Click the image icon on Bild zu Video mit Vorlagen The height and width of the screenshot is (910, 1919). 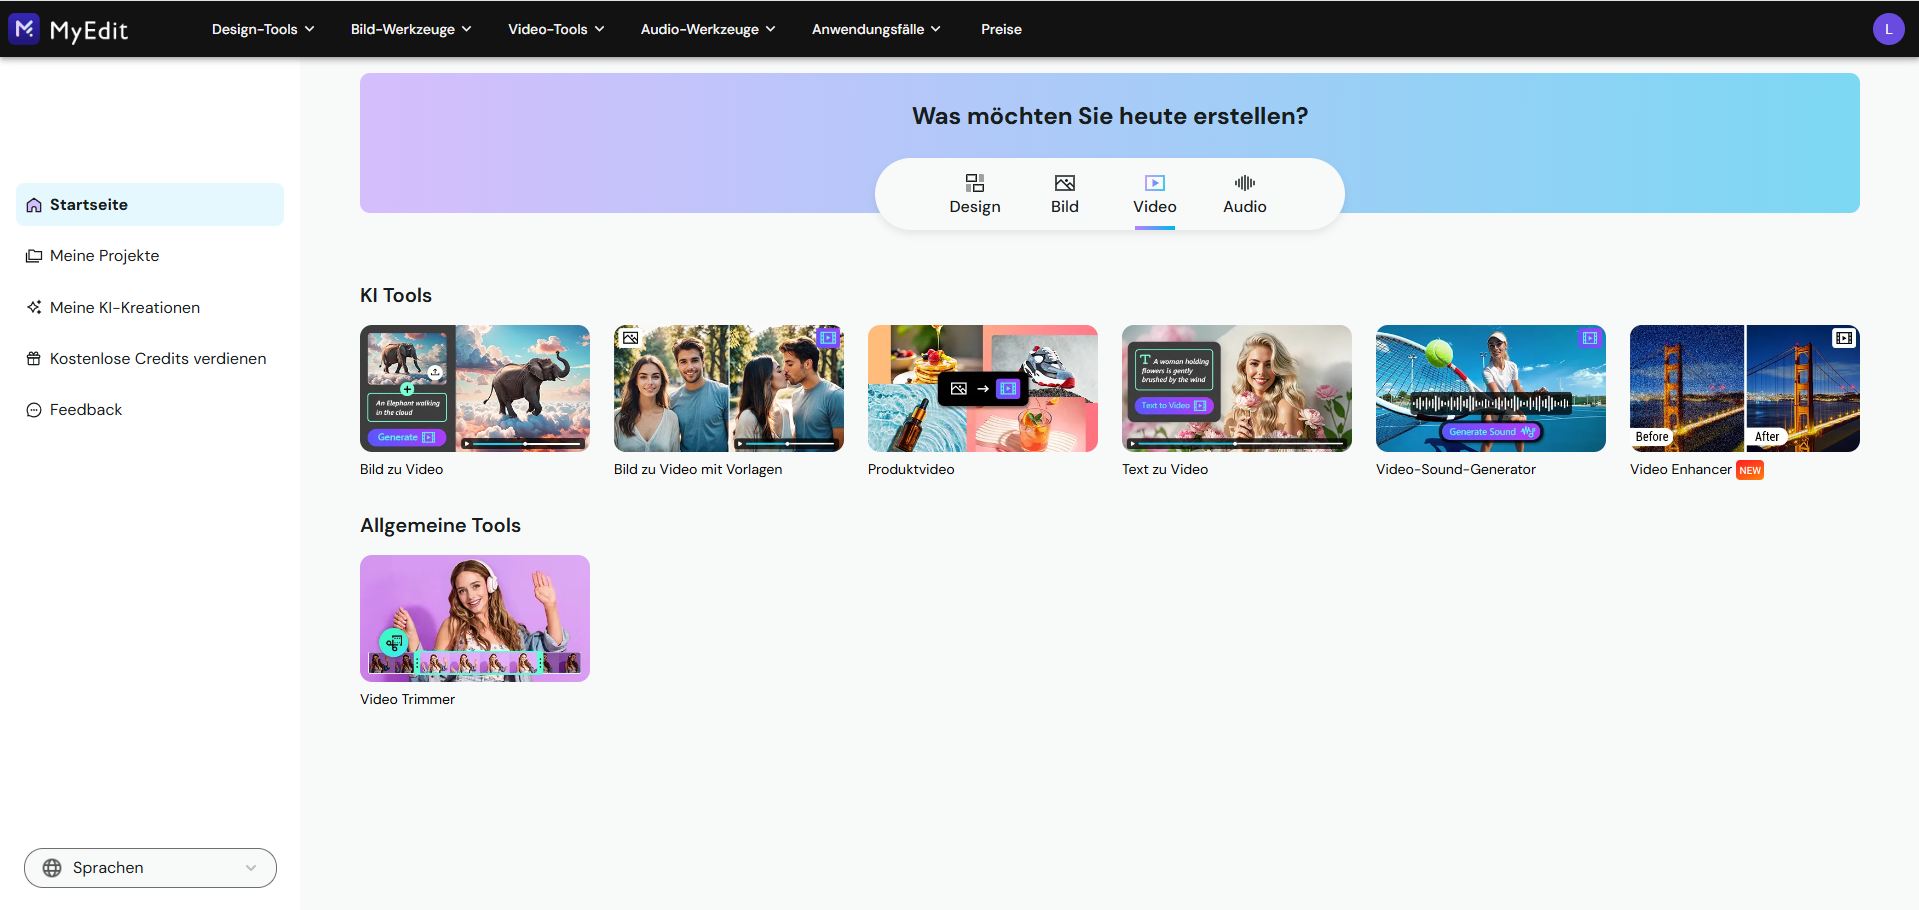pos(630,338)
